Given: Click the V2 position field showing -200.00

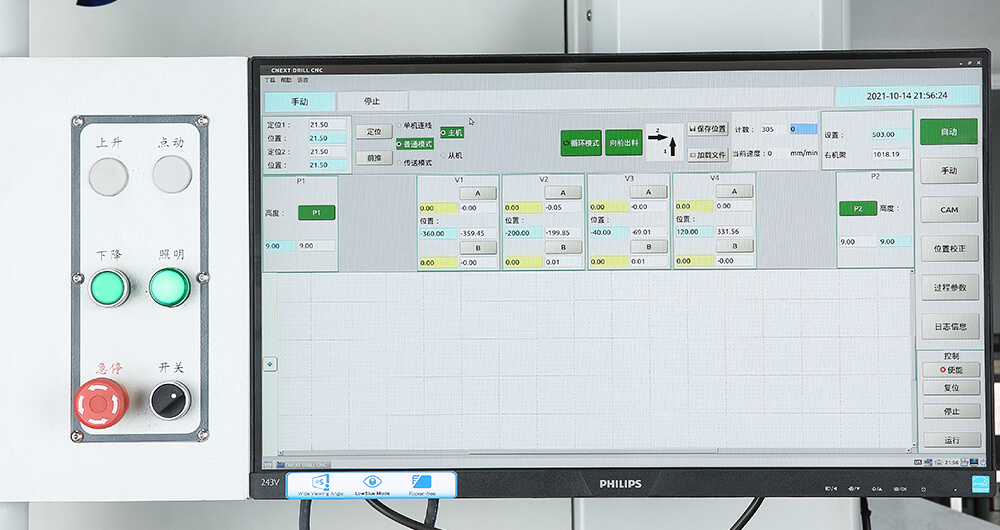Looking at the screenshot, I should coord(523,233).
